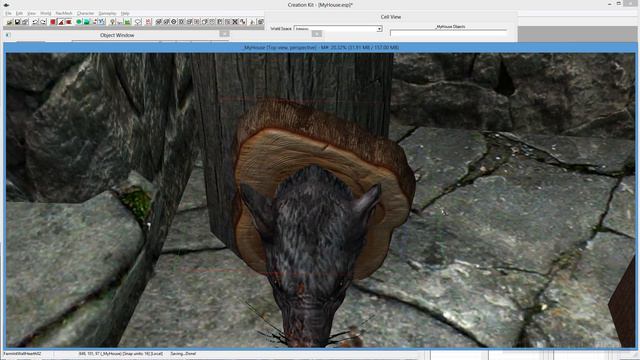This screenshot has height=360, width=640.
Task: Click the black X toolbar icon
Action: 235,22
